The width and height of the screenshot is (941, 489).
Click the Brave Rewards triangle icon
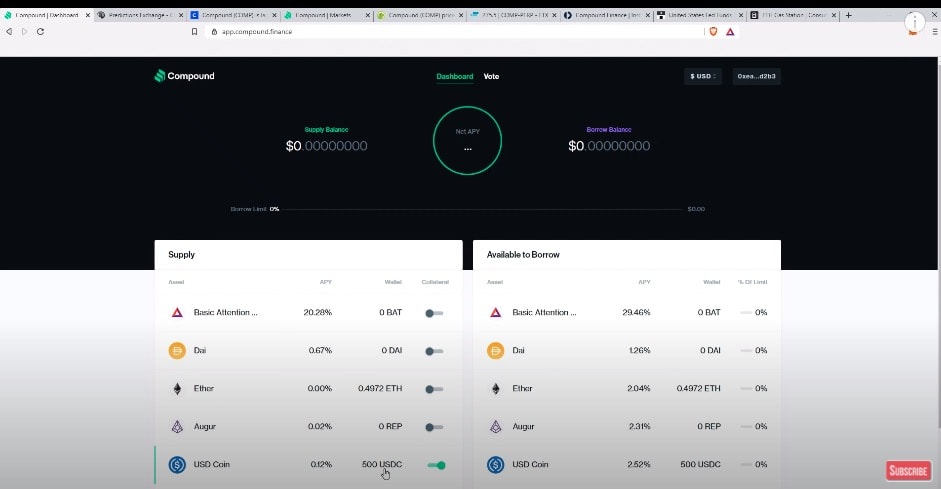[x=730, y=31]
